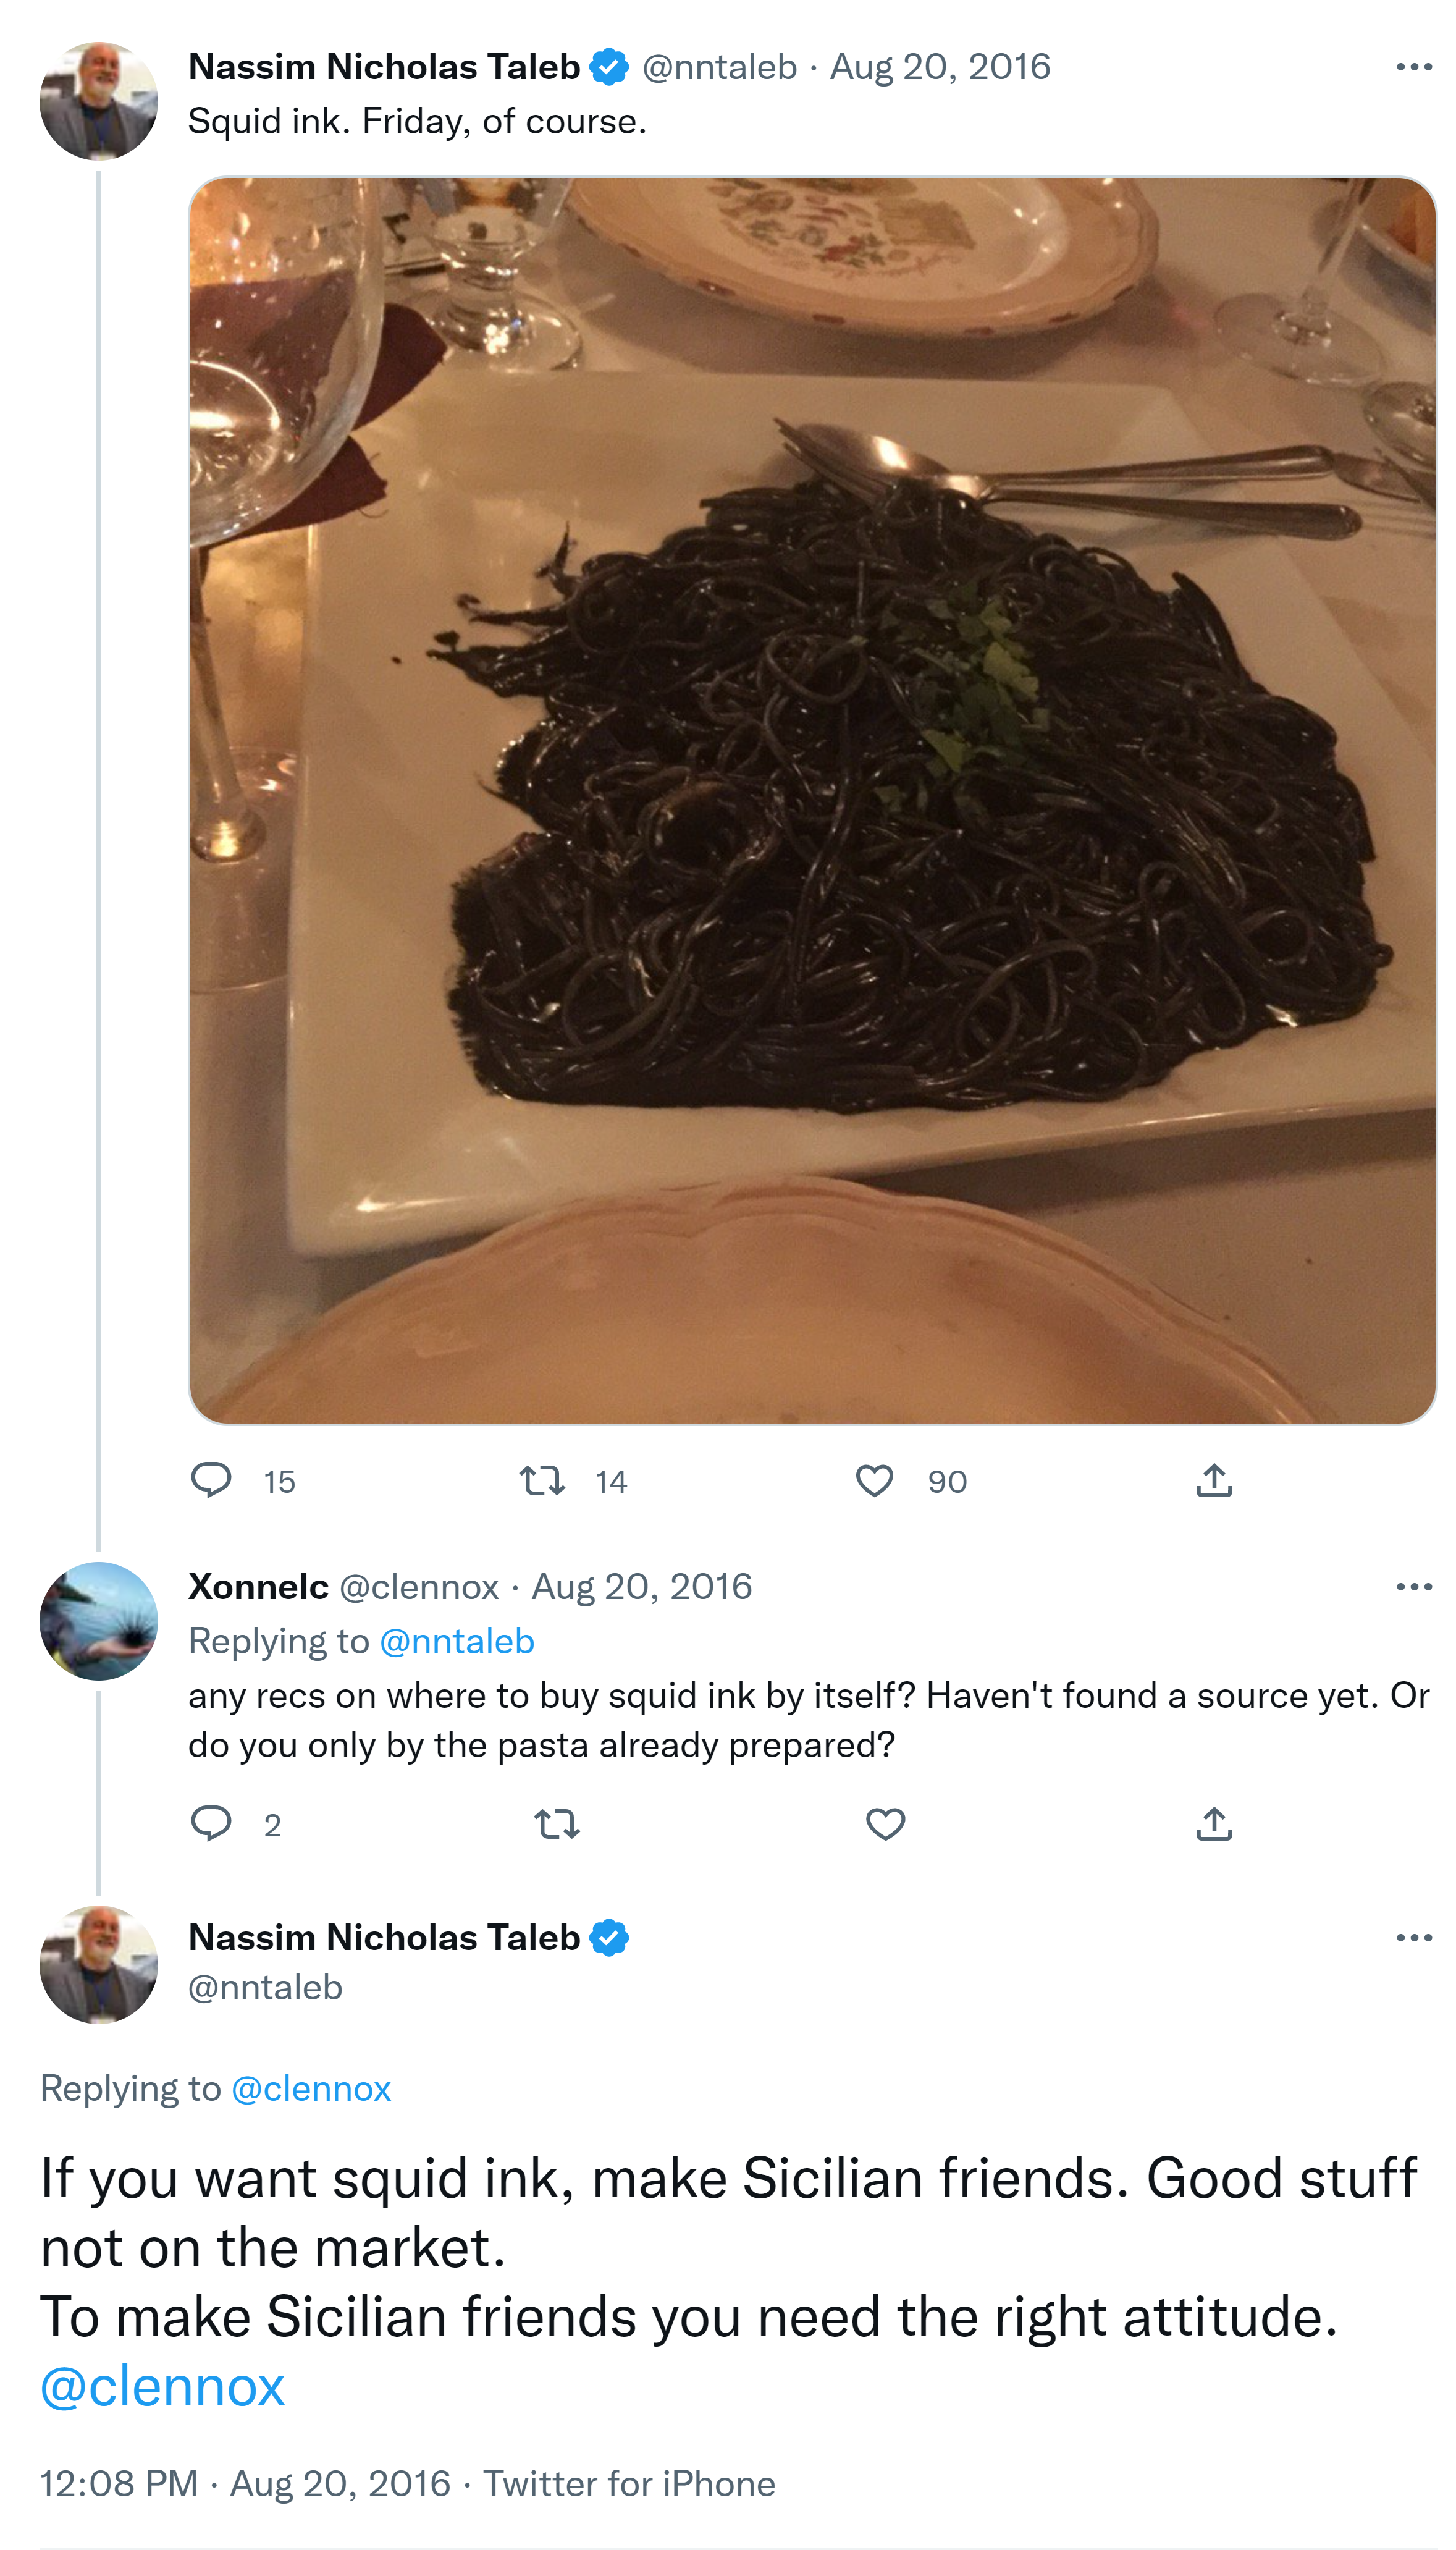Click the Twitter for iPhone source label

click(629, 2483)
